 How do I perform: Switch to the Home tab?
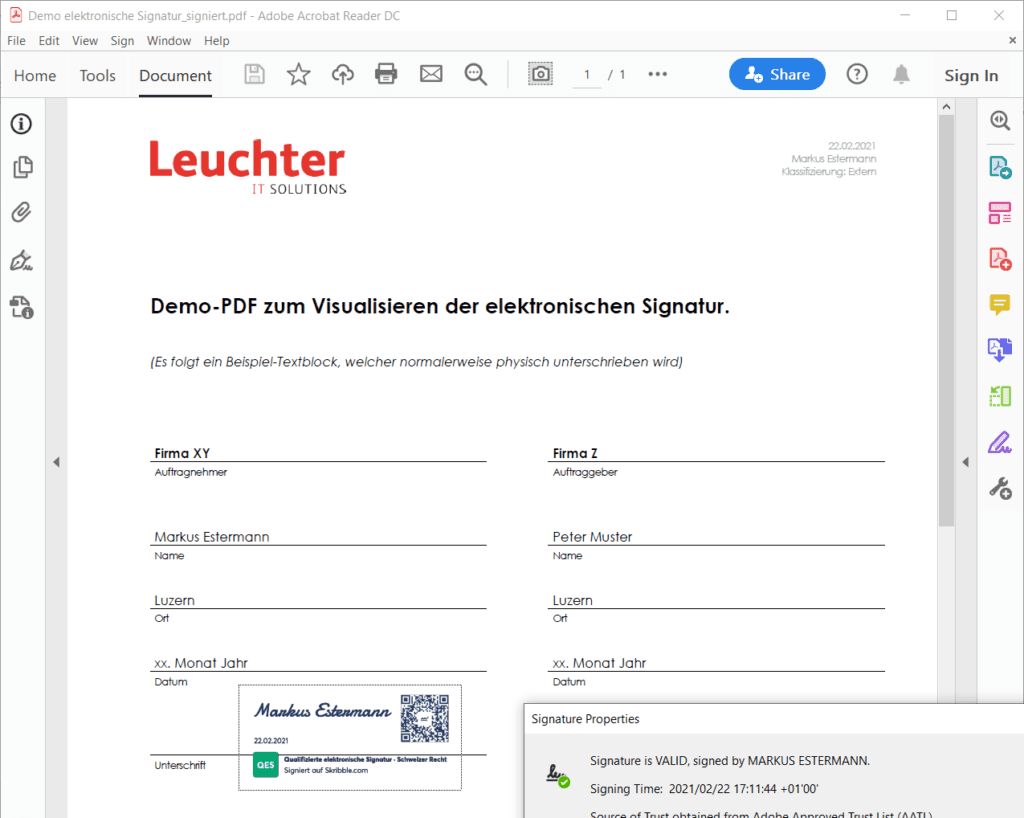(x=35, y=76)
